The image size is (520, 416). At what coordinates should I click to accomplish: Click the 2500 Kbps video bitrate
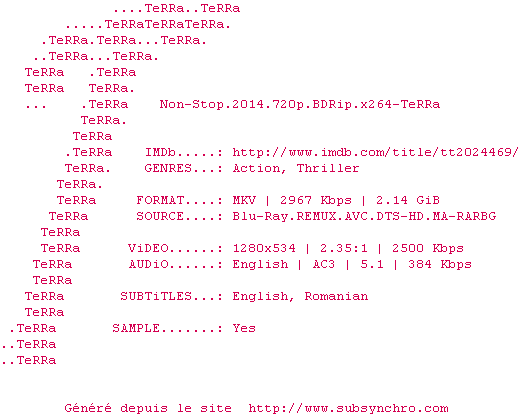coord(428,248)
